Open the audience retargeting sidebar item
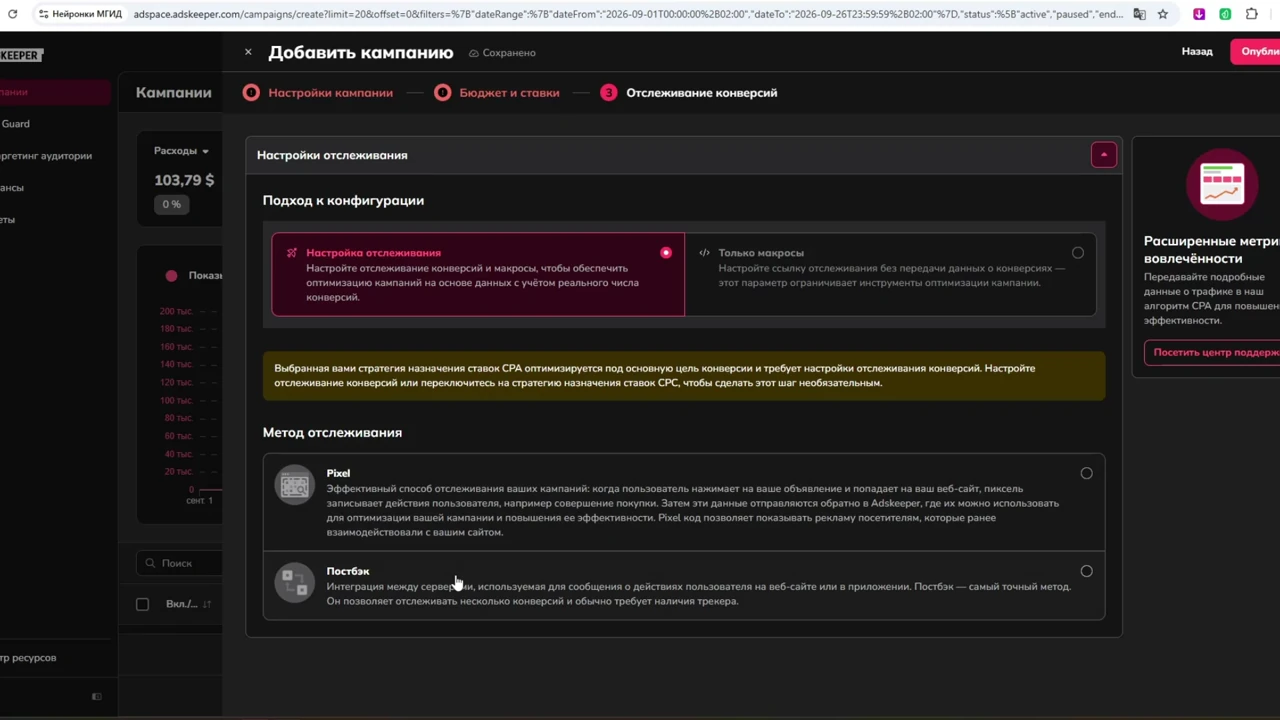1280x720 pixels. 46,156
